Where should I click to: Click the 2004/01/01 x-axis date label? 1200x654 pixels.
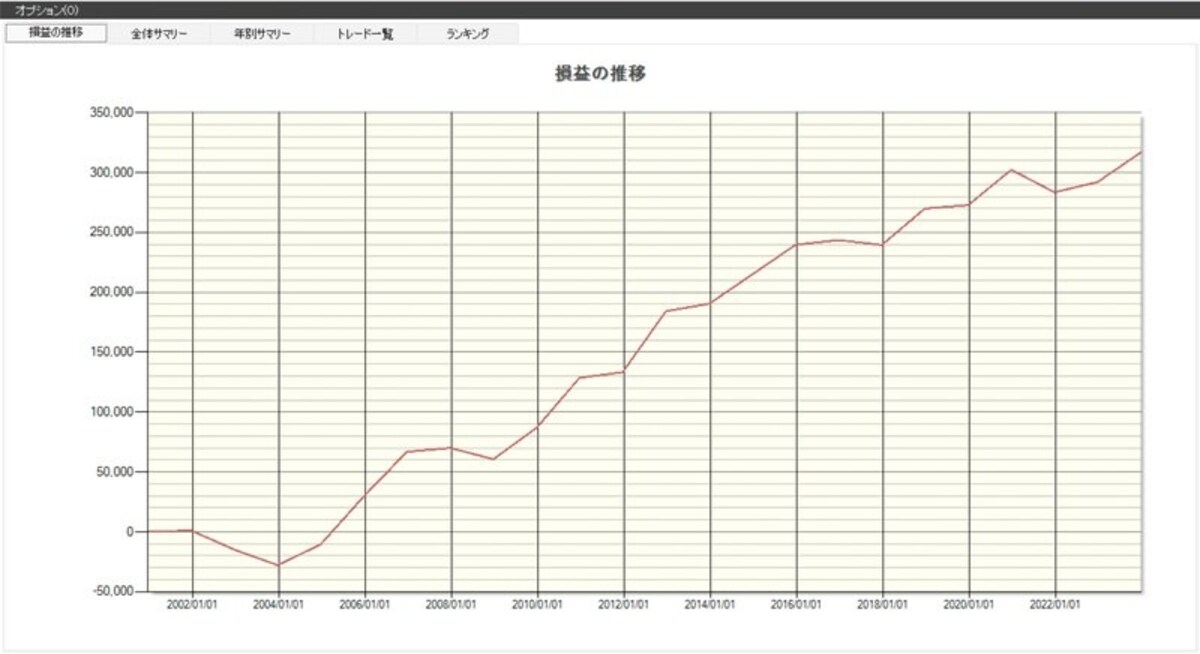(x=278, y=605)
